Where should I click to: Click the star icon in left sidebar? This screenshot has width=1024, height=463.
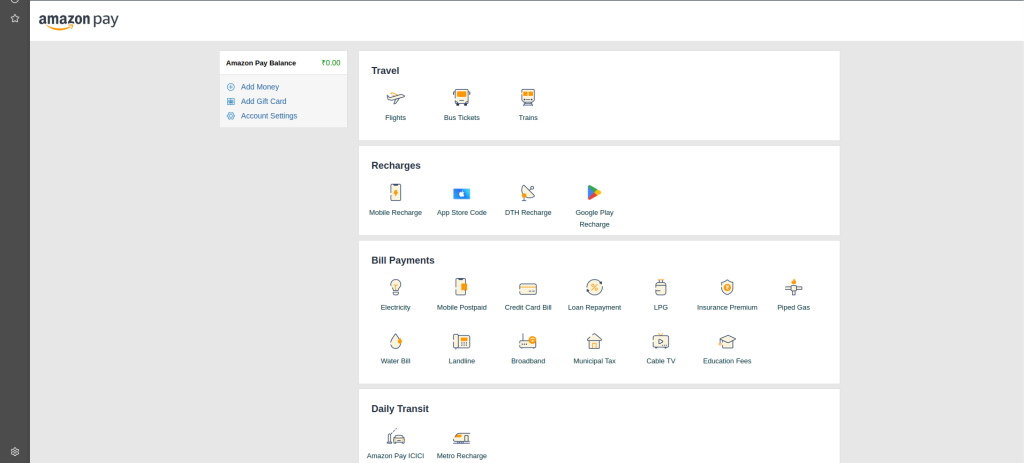15,18
